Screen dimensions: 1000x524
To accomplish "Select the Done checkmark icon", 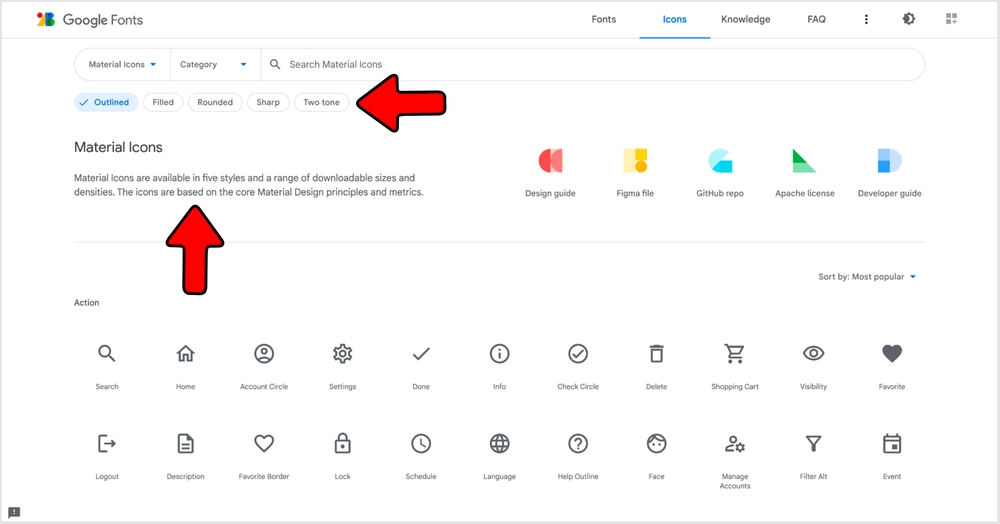I will tap(421, 353).
